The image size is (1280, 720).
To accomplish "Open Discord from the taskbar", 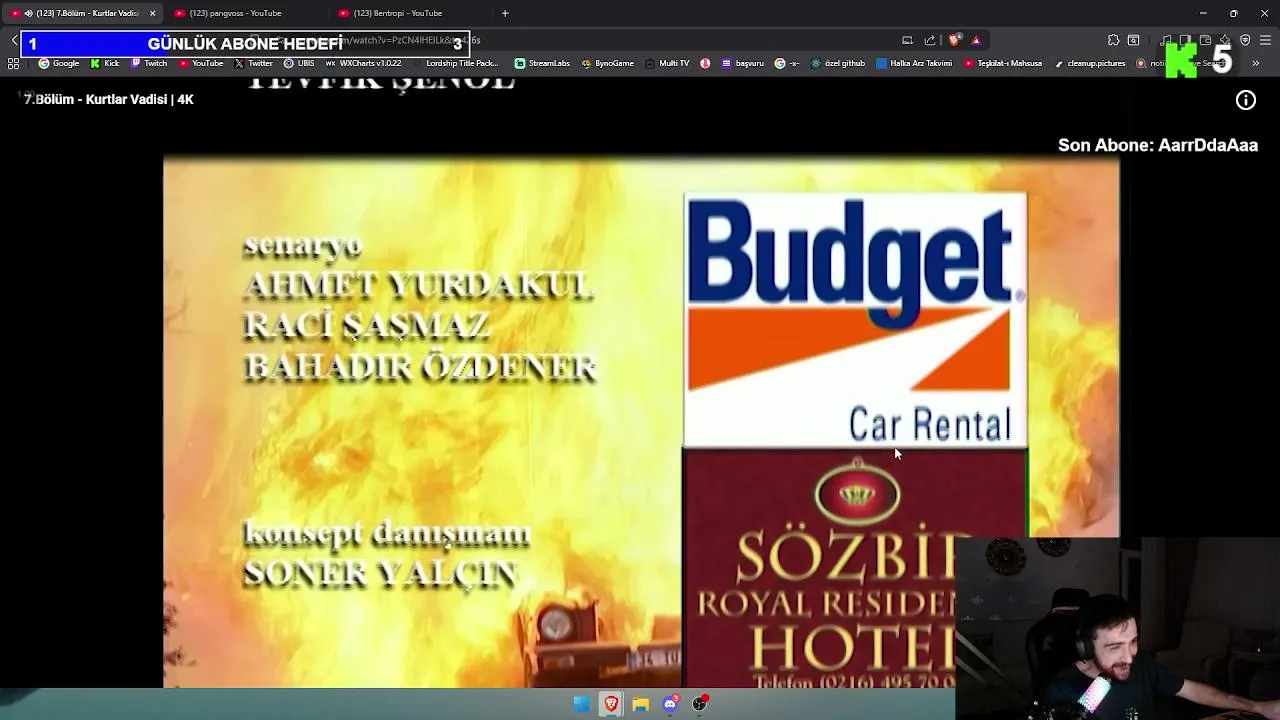I will click(x=670, y=704).
